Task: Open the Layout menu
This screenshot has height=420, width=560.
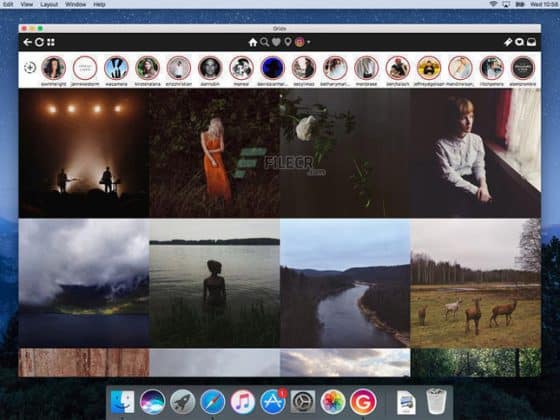Action: pos(49,4)
